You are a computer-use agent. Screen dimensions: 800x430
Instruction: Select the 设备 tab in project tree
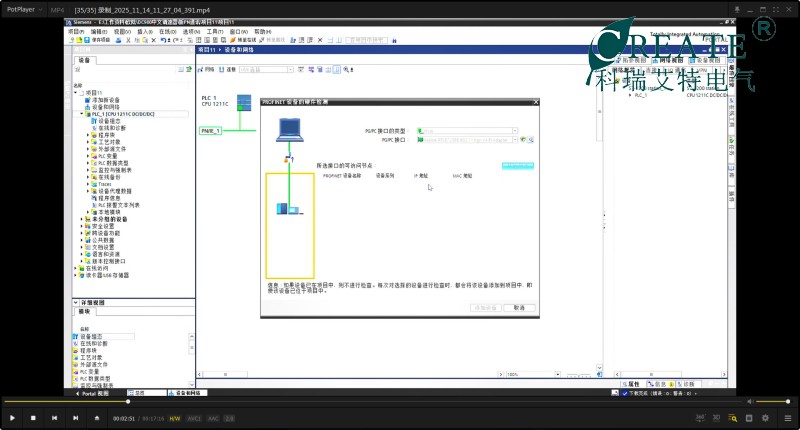coord(84,60)
